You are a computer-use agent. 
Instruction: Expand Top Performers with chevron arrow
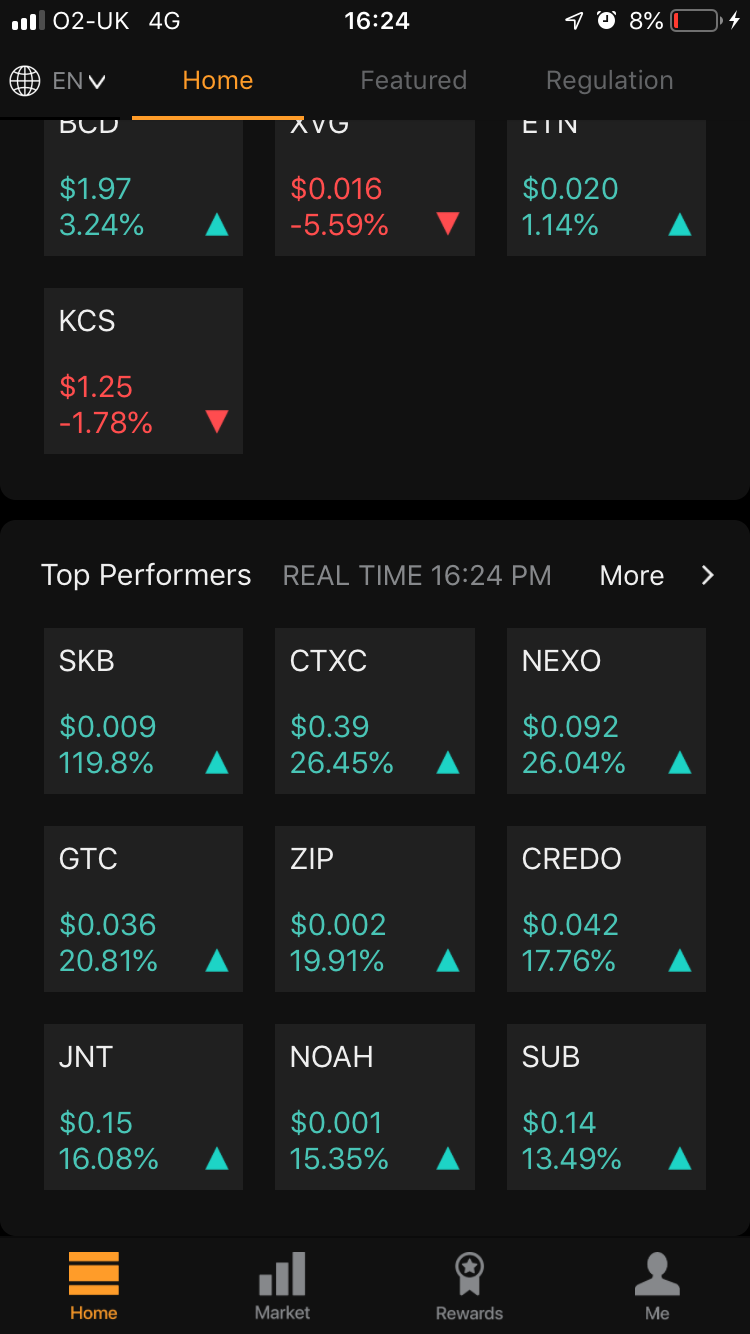click(707, 575)
